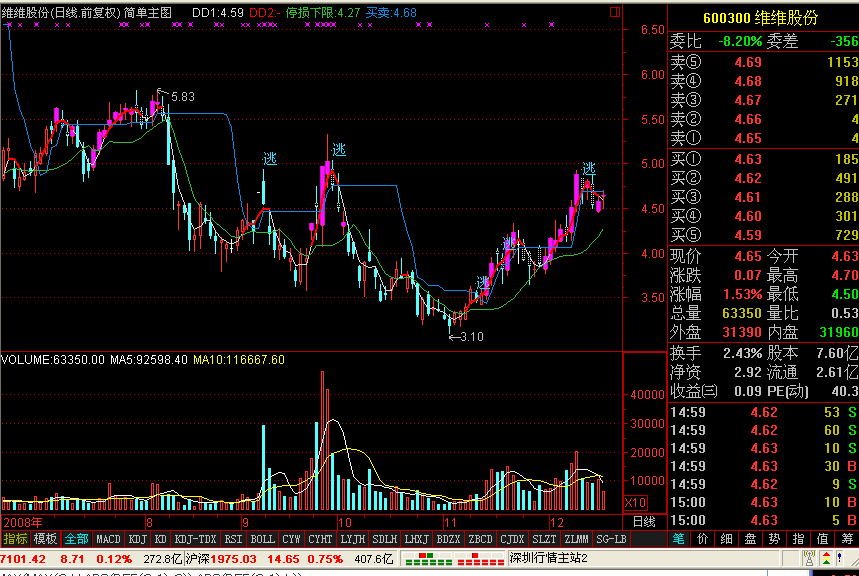Click the 7101.42 index value
The image size is (859, 576).
(x=23, y=559)
